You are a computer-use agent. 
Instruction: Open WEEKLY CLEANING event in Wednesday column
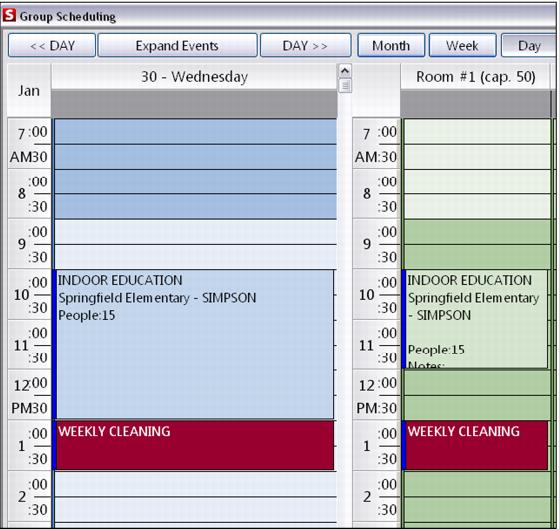point(194,445)
